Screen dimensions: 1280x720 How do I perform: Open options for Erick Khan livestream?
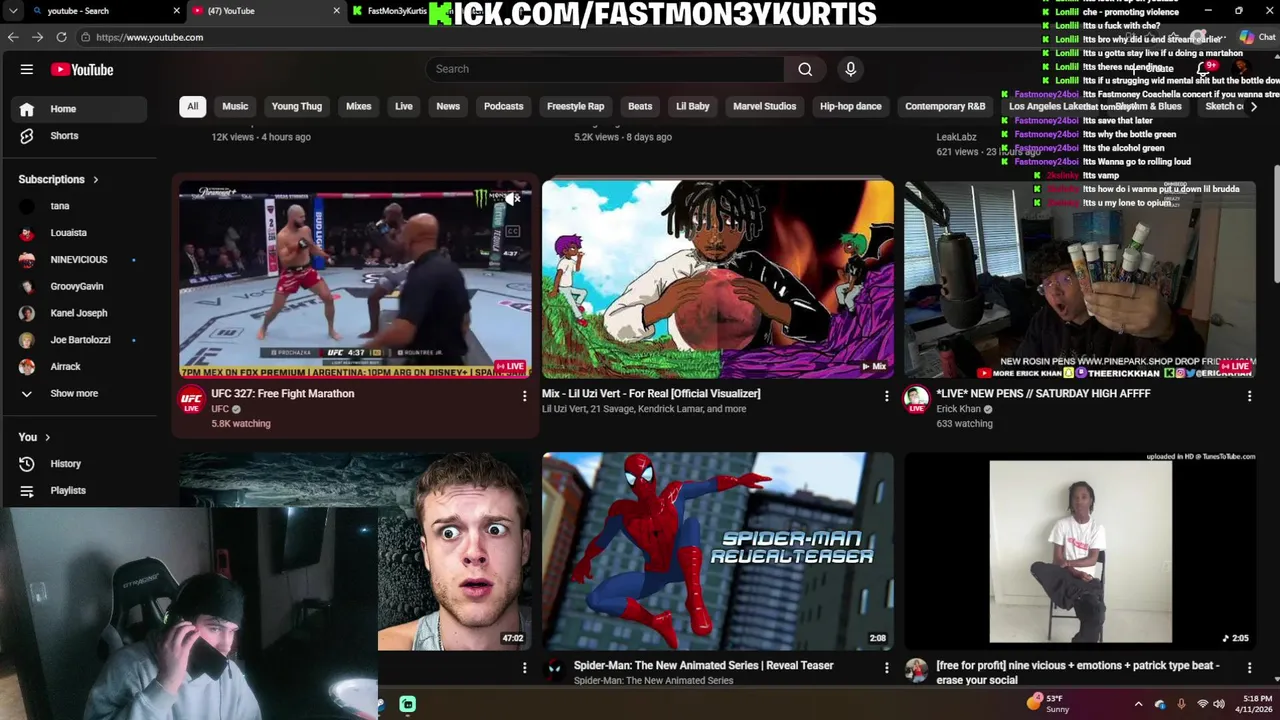(1249, 396)
